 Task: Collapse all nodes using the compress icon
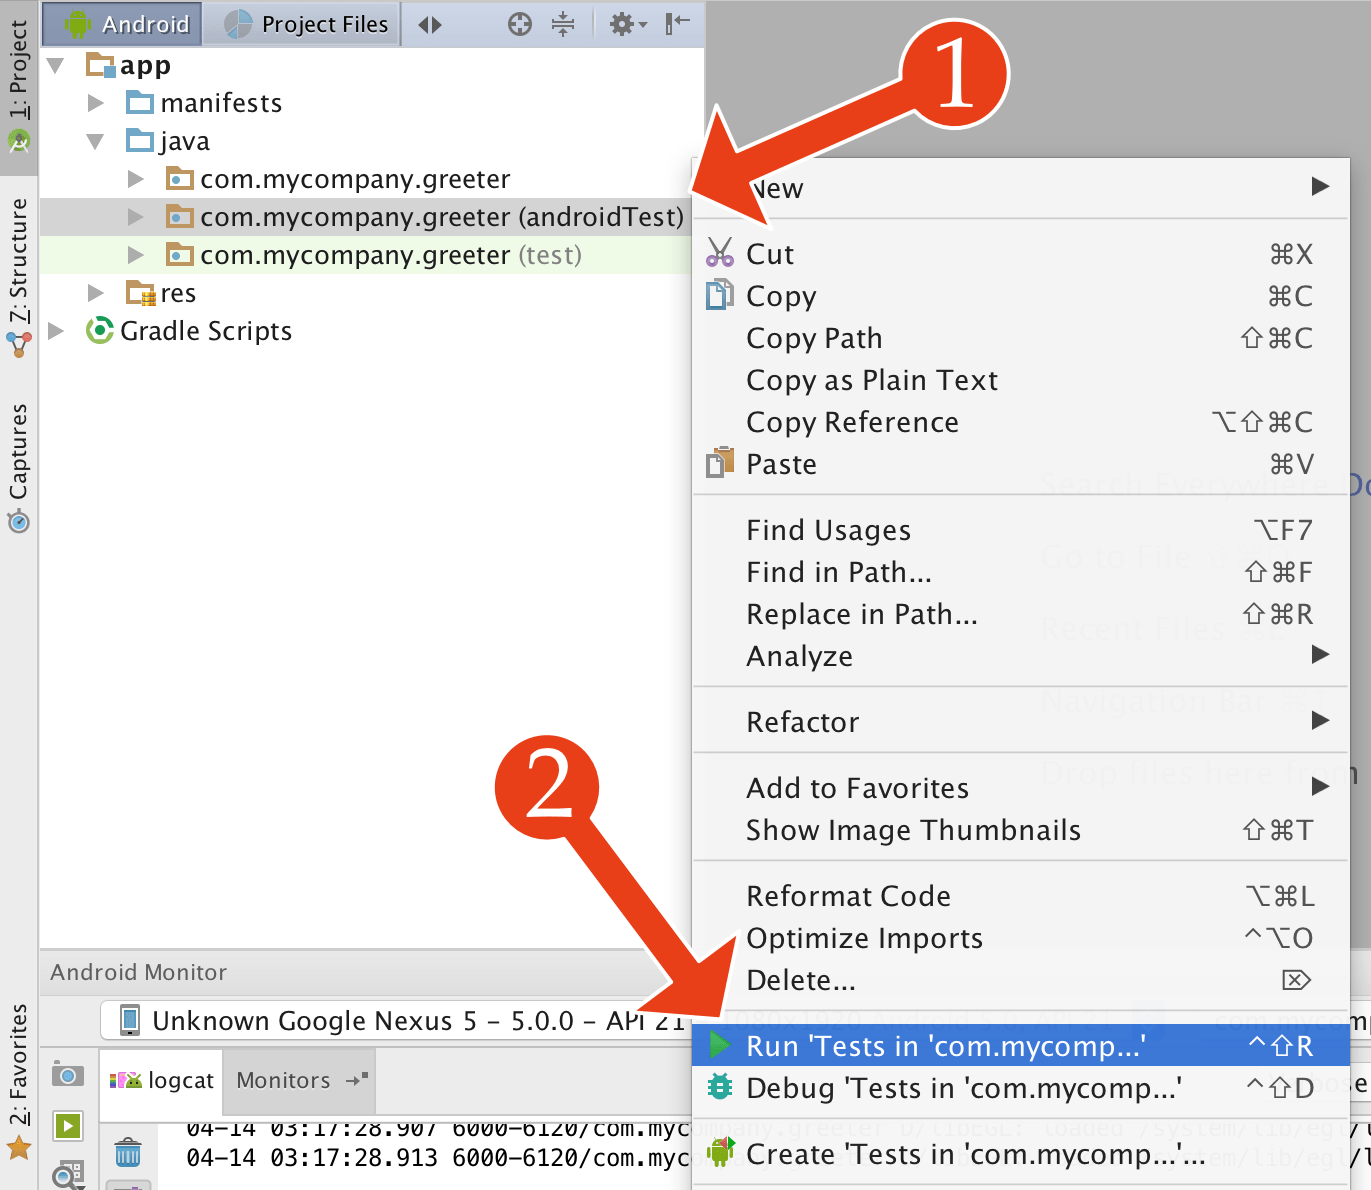[564, 24]
